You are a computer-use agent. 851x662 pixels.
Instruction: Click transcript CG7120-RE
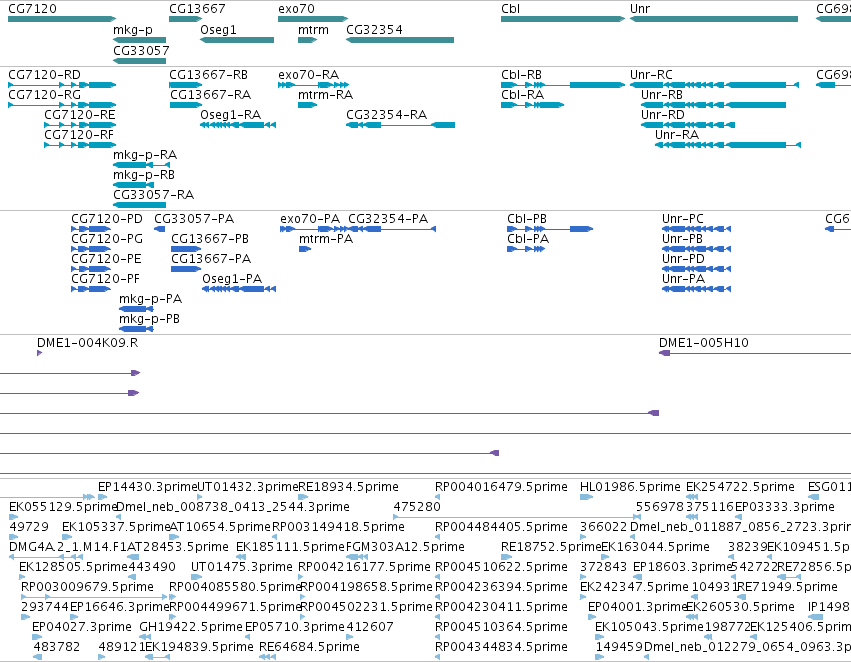click(x=80, y=125)
